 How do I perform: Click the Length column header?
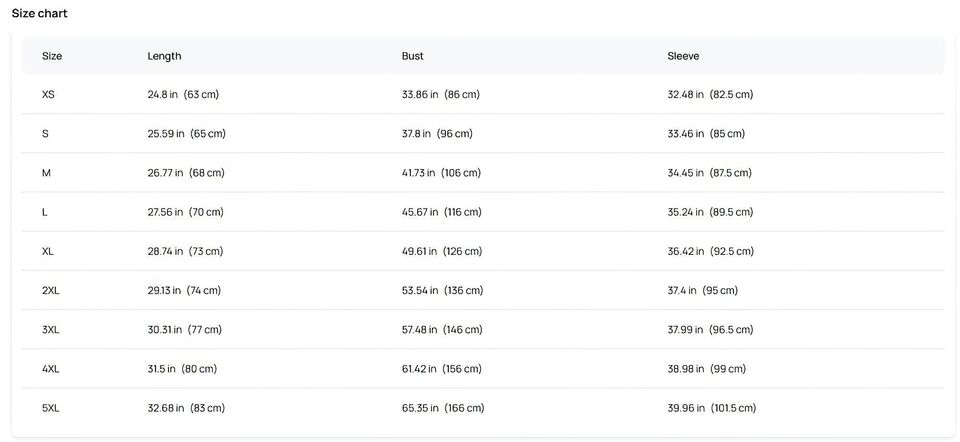(x=164, y=56)
